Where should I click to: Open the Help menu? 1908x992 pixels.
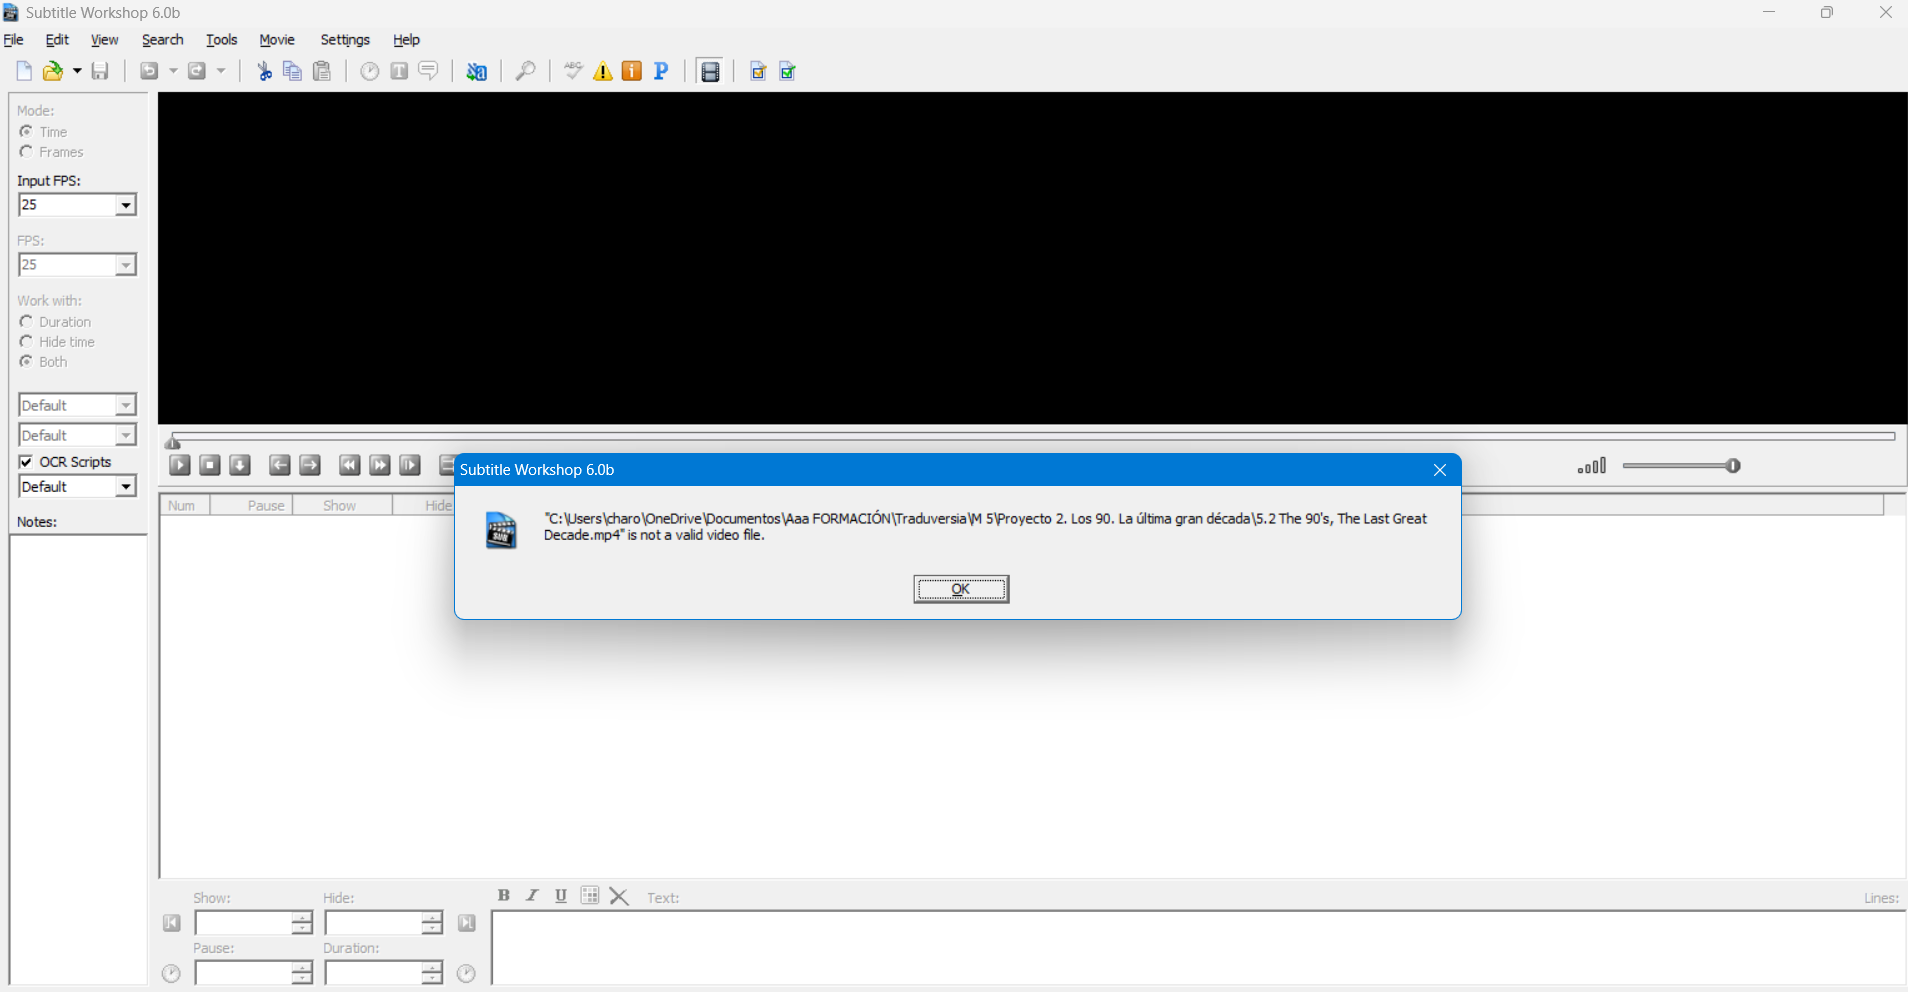(406, 40)
